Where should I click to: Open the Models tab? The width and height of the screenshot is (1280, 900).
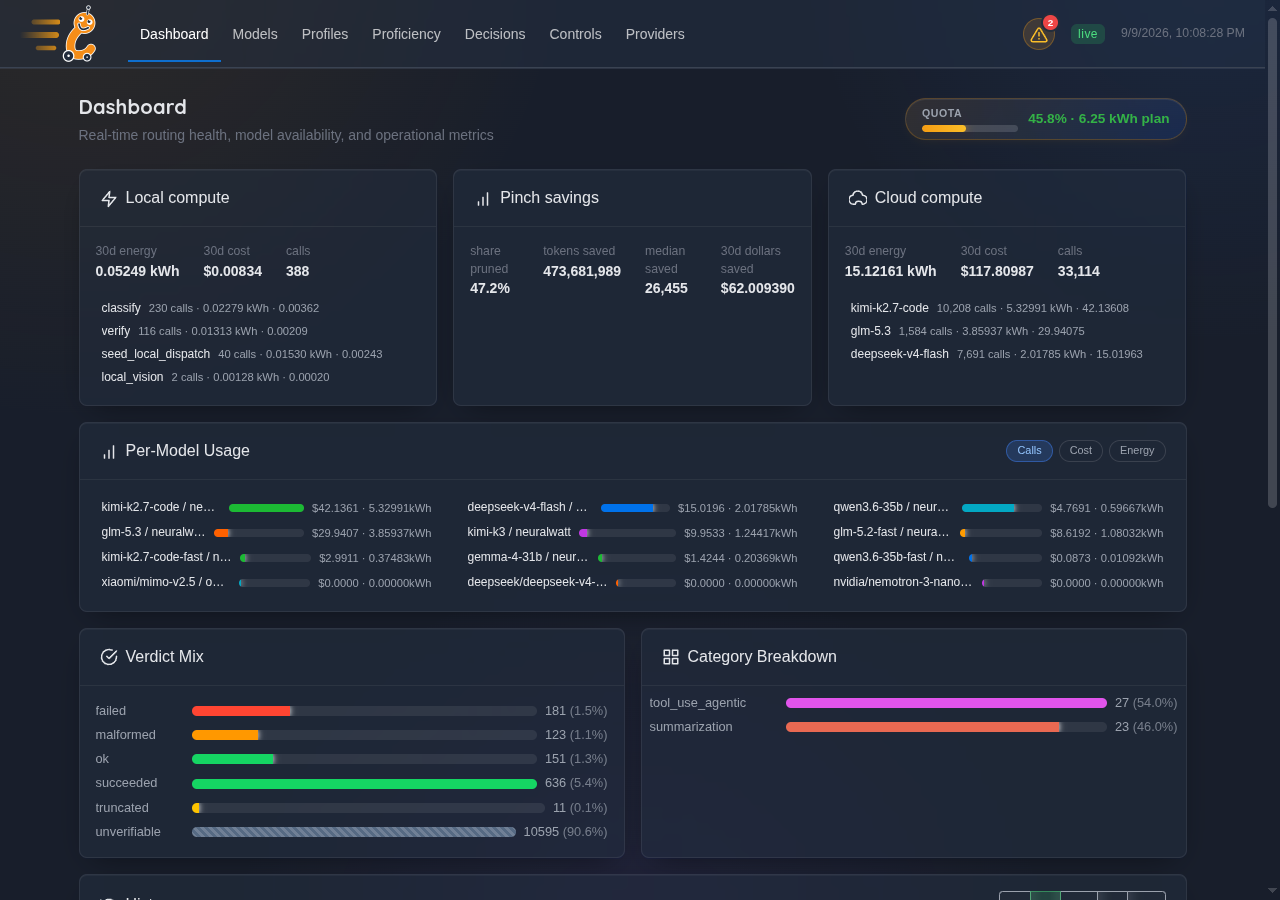[255, 34]
